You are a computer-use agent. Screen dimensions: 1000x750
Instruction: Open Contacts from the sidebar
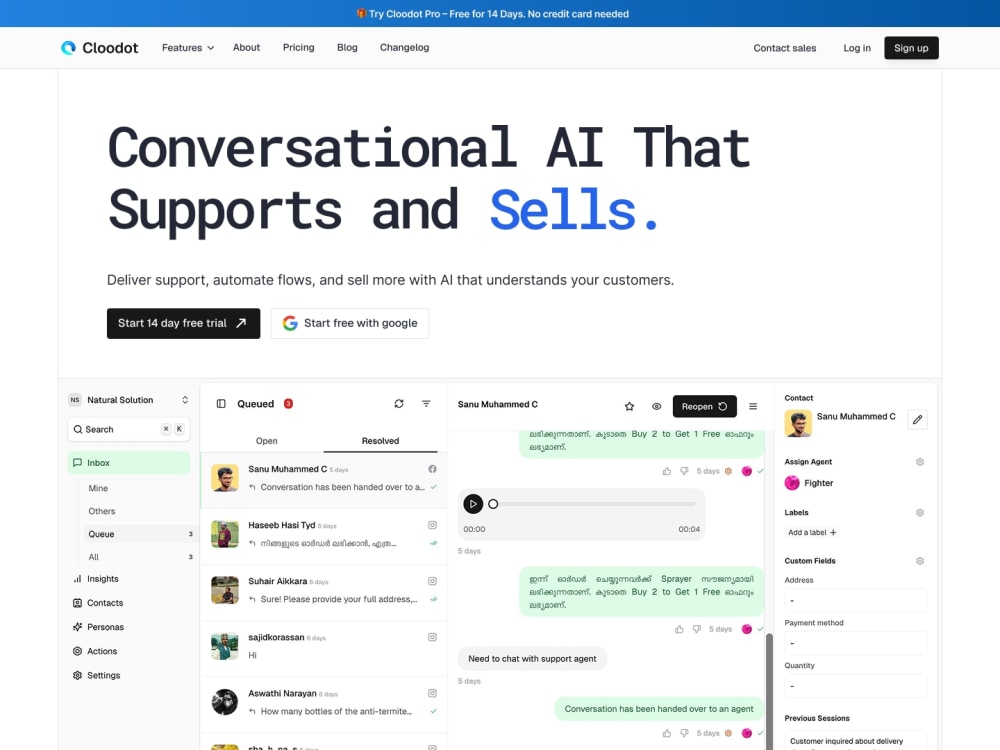coord(98,603)
